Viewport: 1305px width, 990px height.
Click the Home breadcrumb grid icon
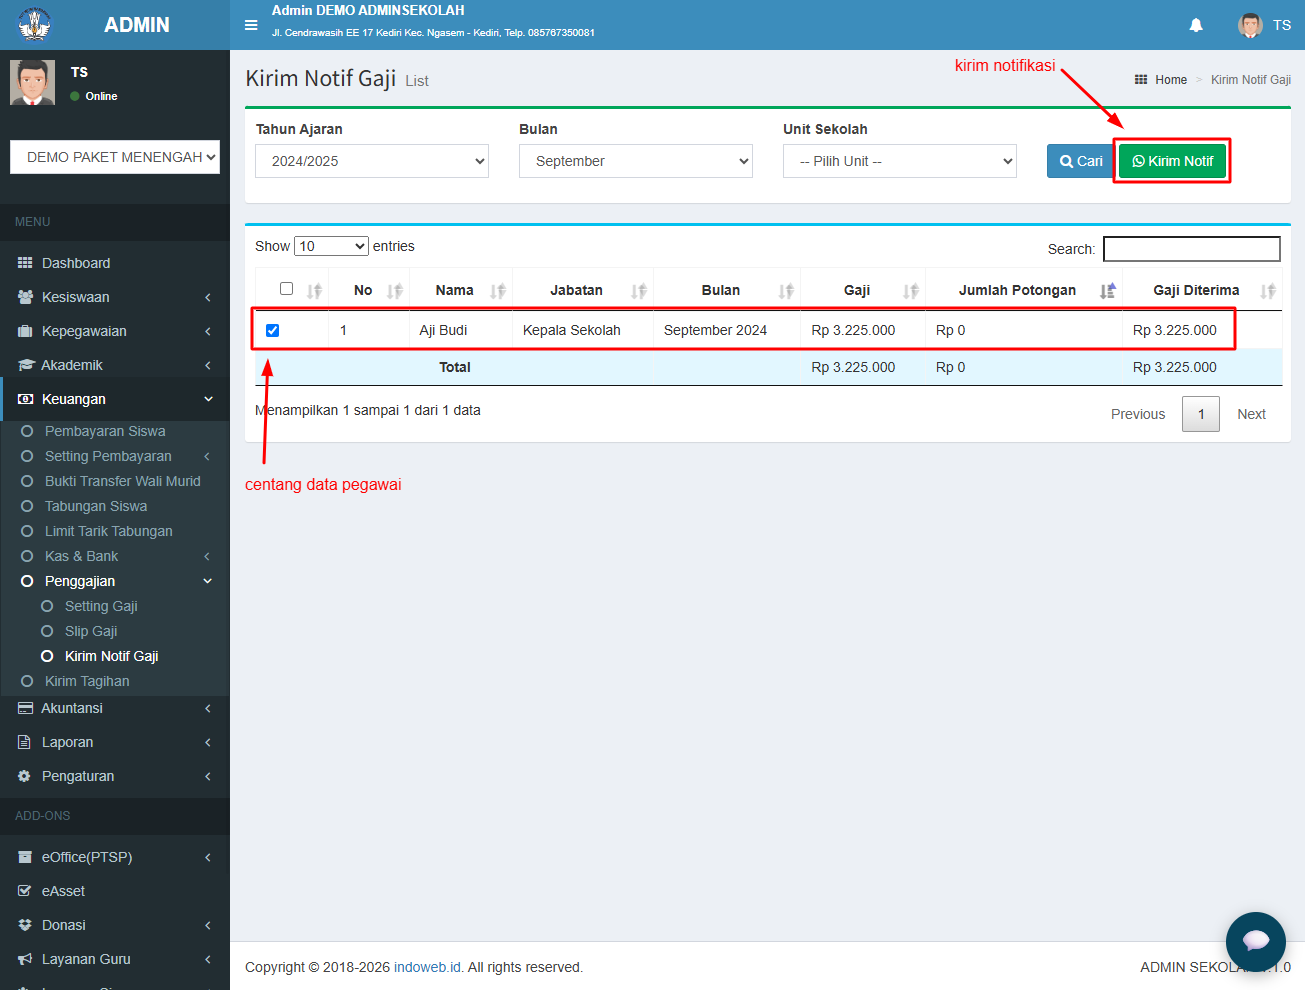[x=1141, y=80]
